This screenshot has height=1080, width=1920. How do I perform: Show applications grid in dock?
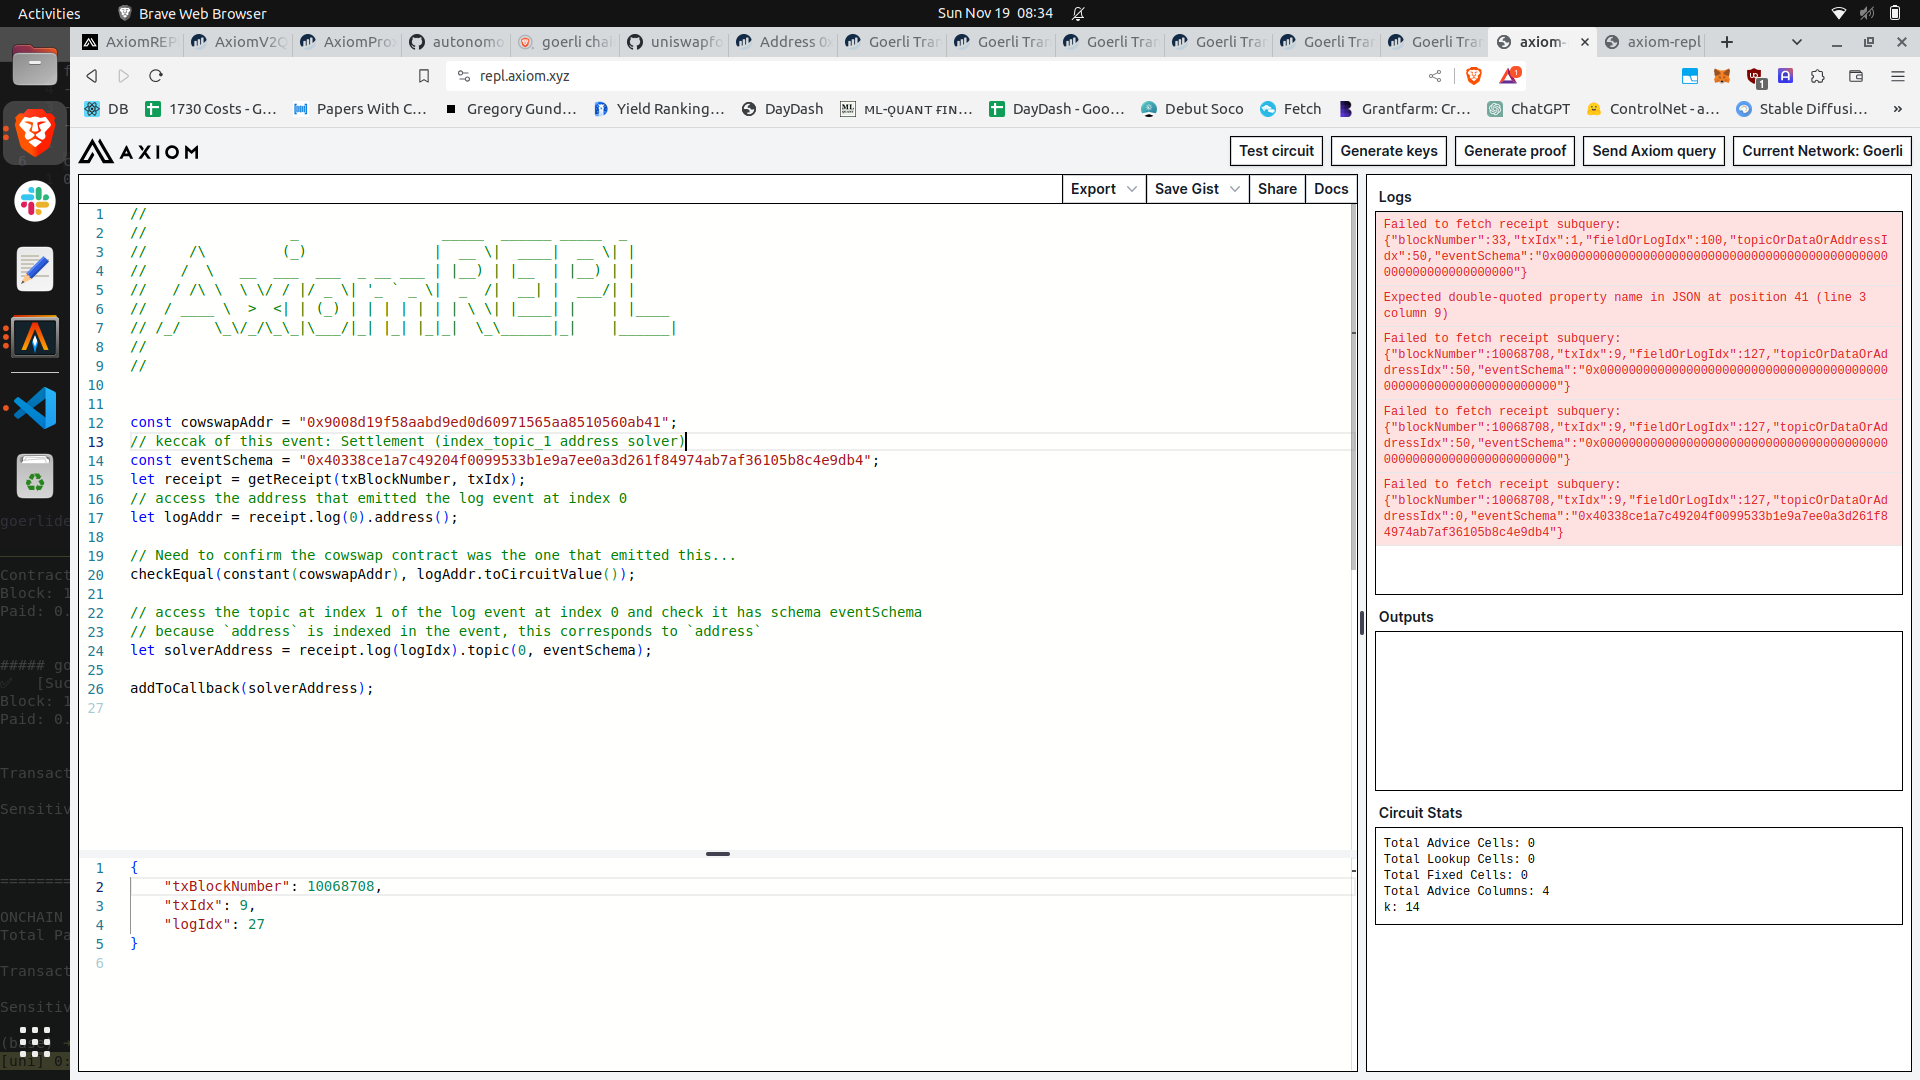click(x=35, y=1041)
